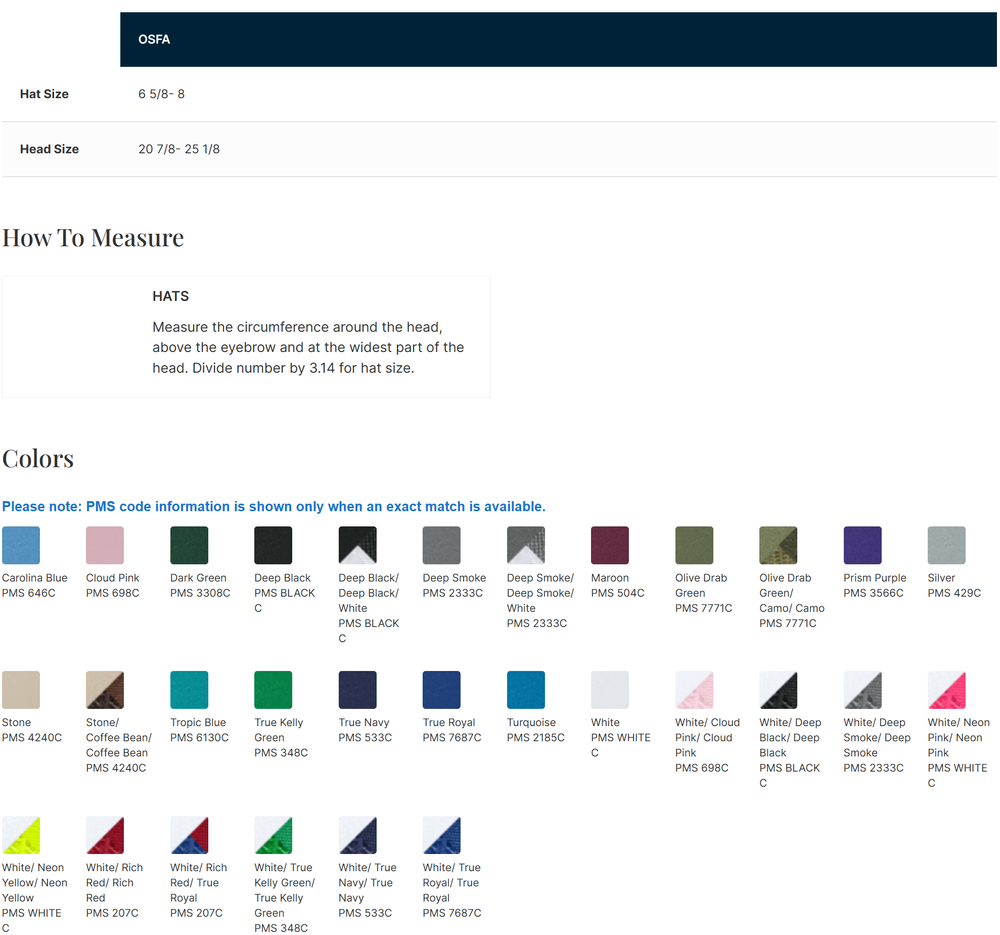The height and width of the screenshot is (935, 1000).
Task: Select the White/ Rich Red/ True Royal swatch
Action: point(189,835)
